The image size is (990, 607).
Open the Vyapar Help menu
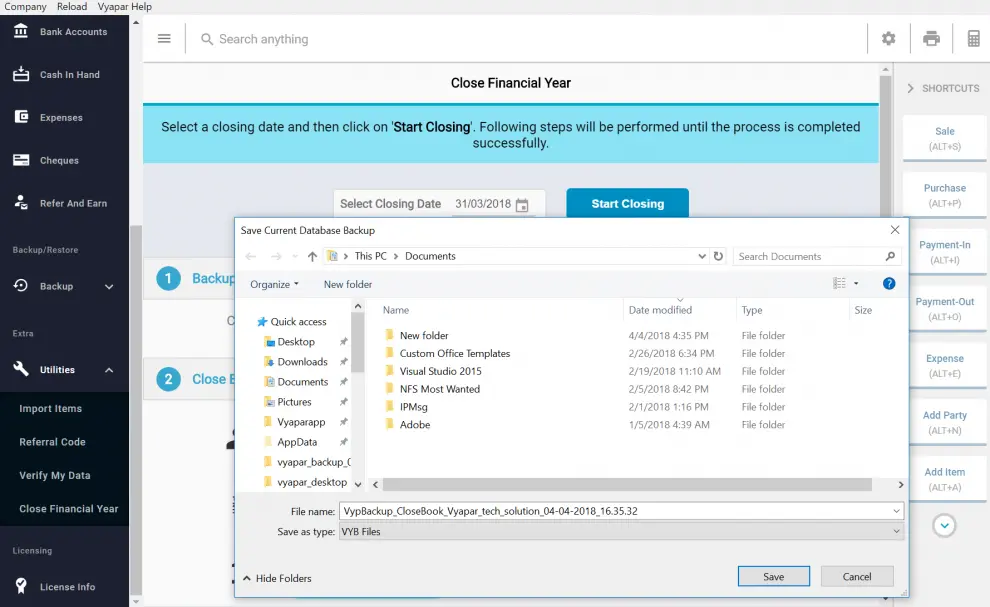point(124,6)
